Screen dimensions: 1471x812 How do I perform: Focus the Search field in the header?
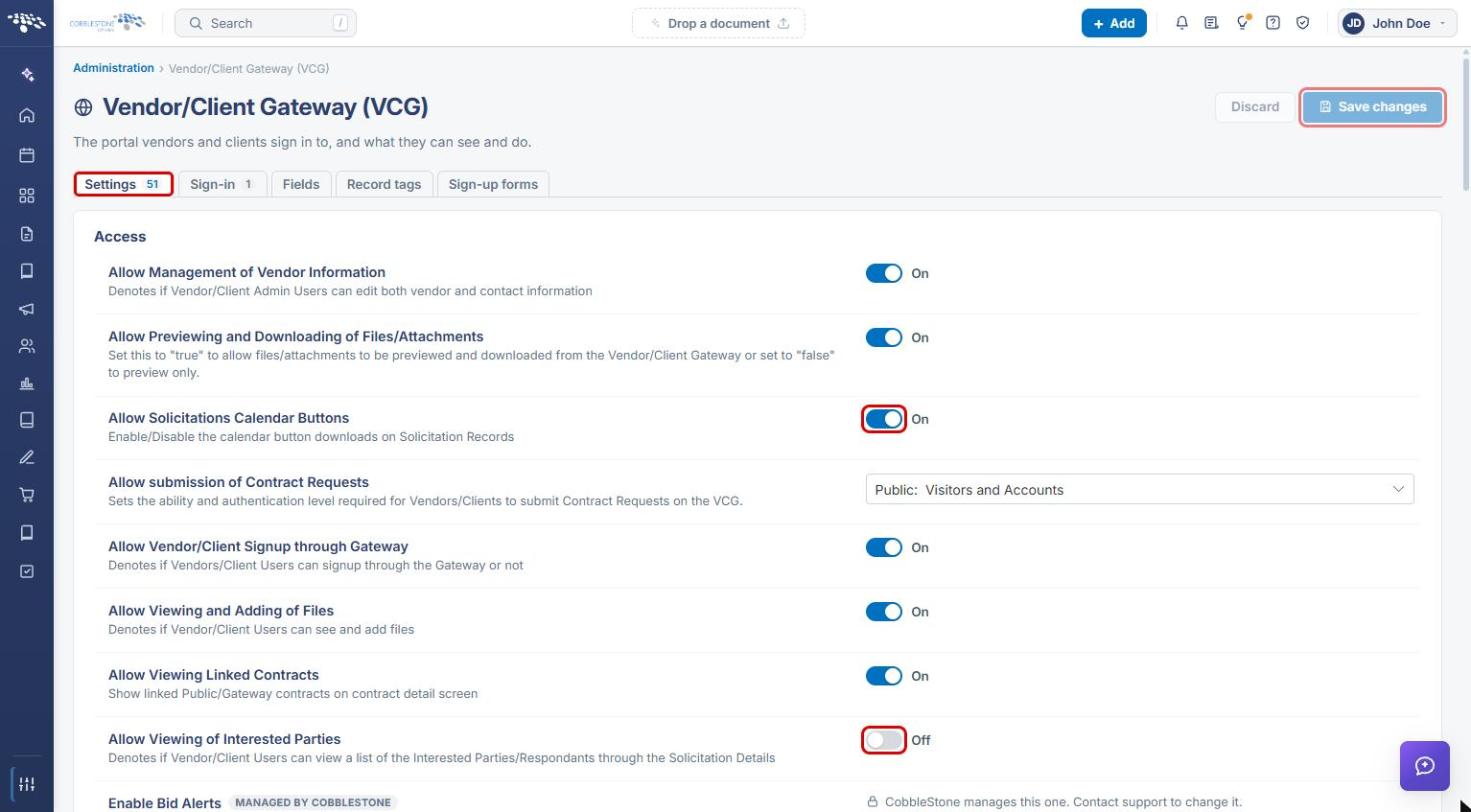[265, 23]
